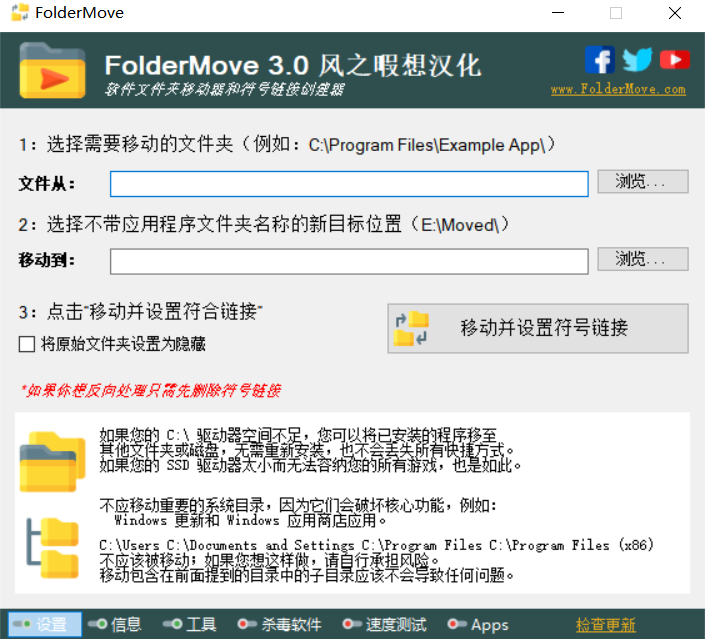
Task: Click the example destination text E:\Moved\
Action: (x=460, y=225)
